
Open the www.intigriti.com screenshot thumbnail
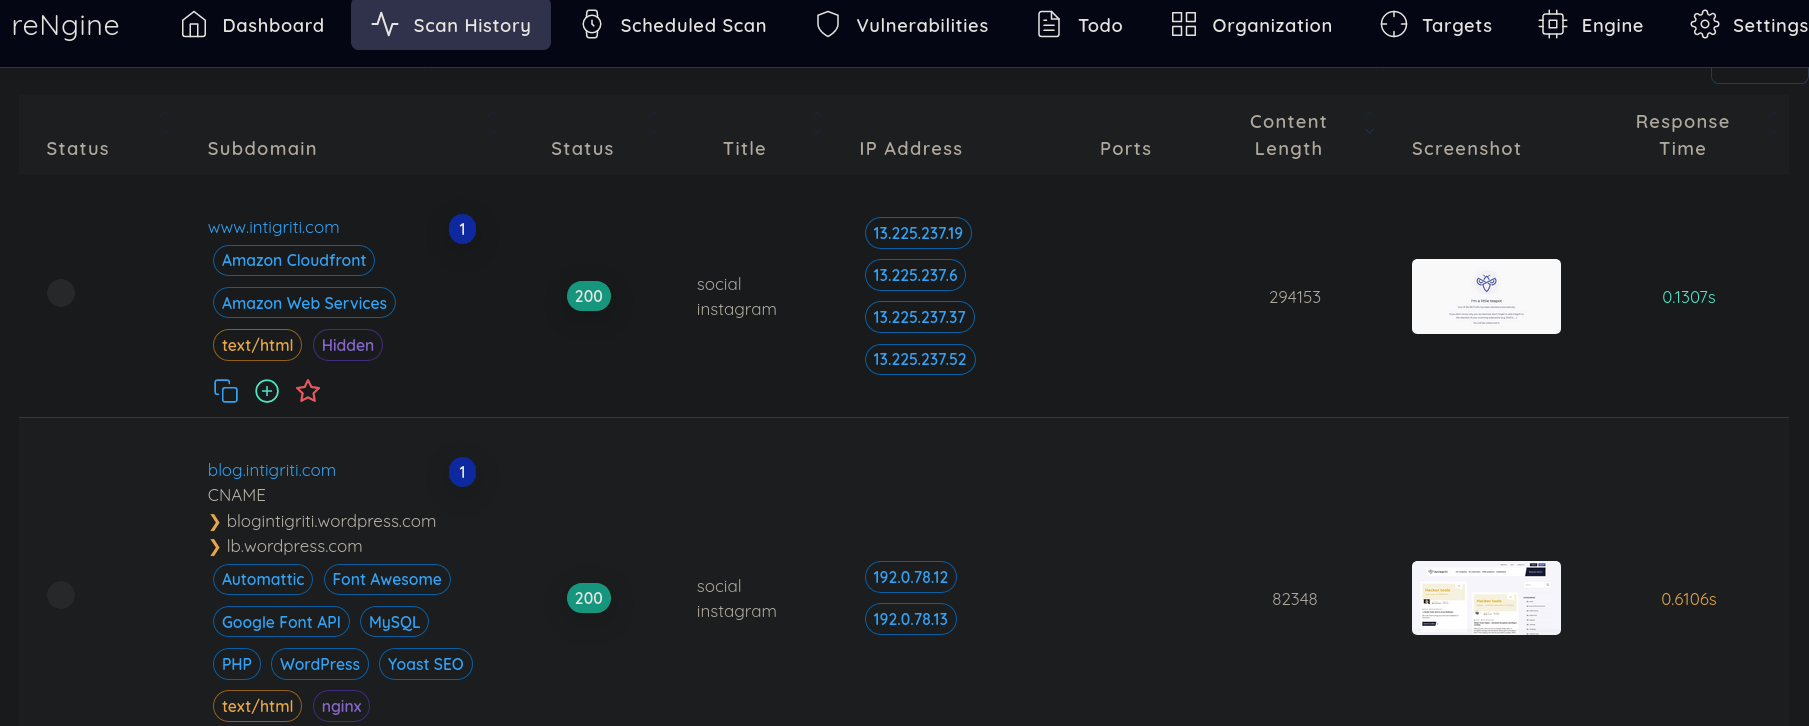(1486, 296)
